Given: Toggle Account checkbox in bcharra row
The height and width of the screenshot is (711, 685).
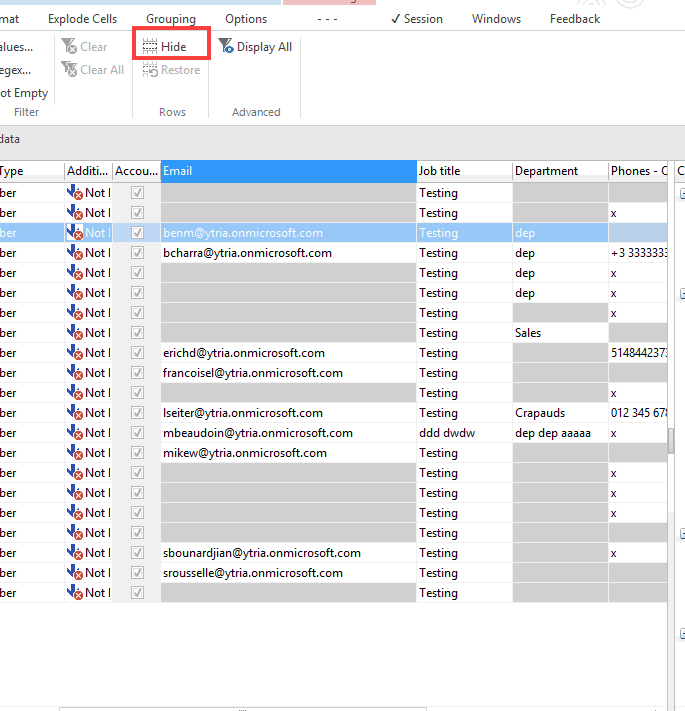Looking at the screenshot, I should point(137,253).
